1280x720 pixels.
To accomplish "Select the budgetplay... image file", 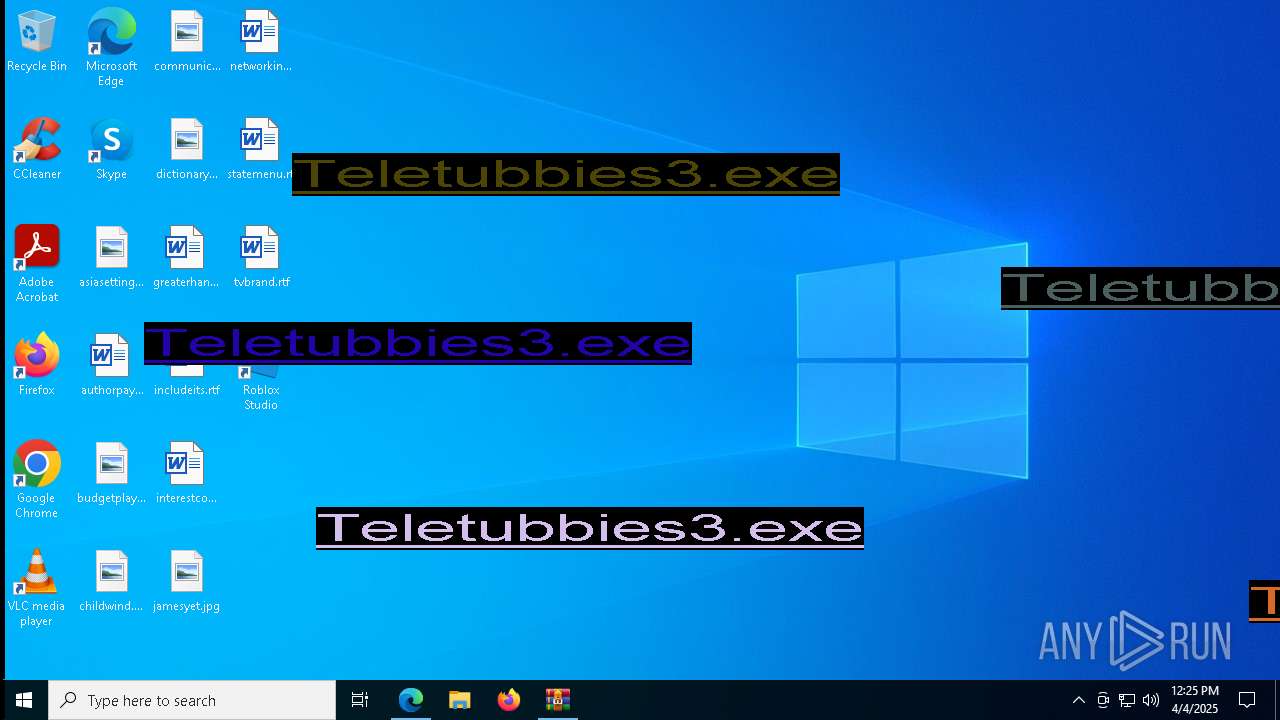I will coord(111,474).
